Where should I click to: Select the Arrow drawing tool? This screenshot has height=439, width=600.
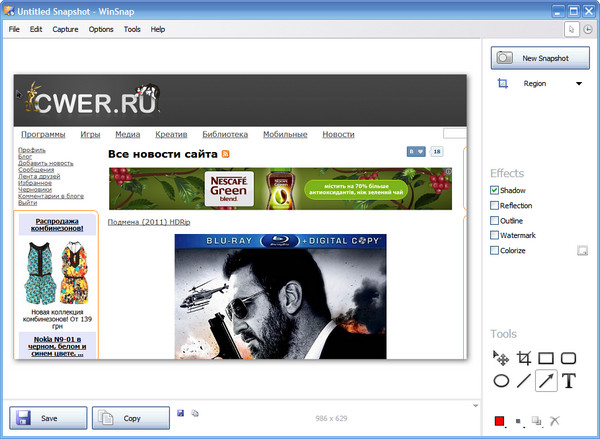coord(546,380)
